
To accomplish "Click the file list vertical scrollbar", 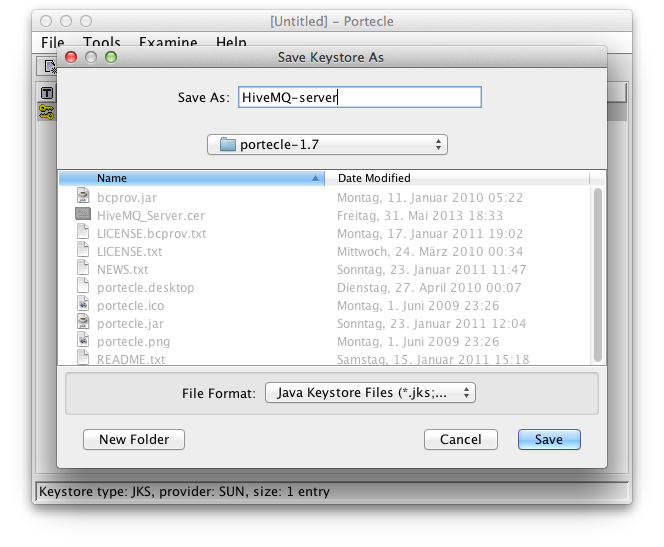I will click(598, 270).
